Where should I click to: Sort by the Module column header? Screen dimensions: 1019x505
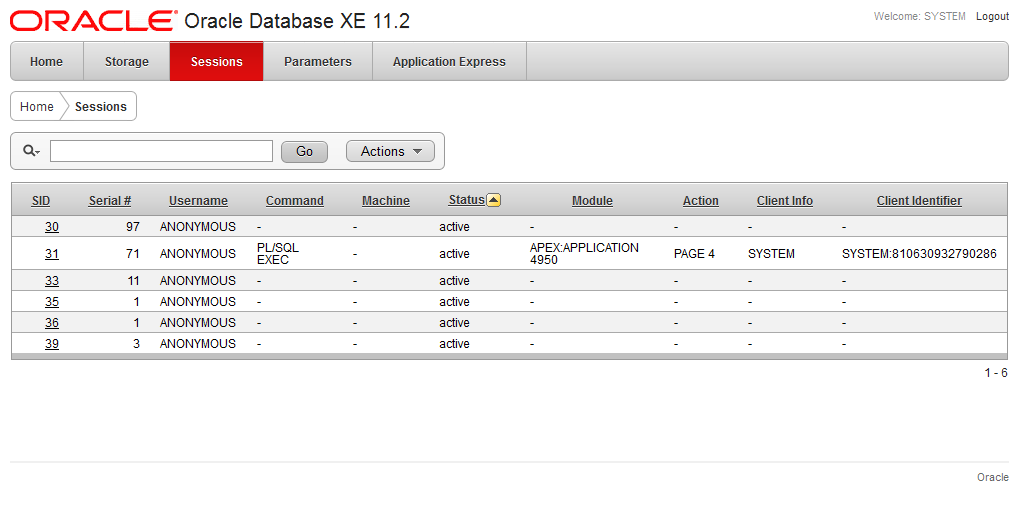tap(592, 201)
